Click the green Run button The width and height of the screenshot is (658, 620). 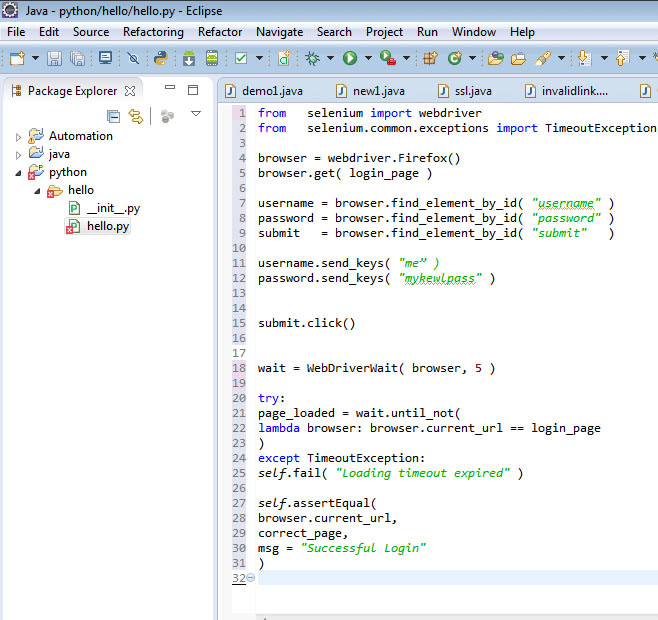[x=350, y=59]
